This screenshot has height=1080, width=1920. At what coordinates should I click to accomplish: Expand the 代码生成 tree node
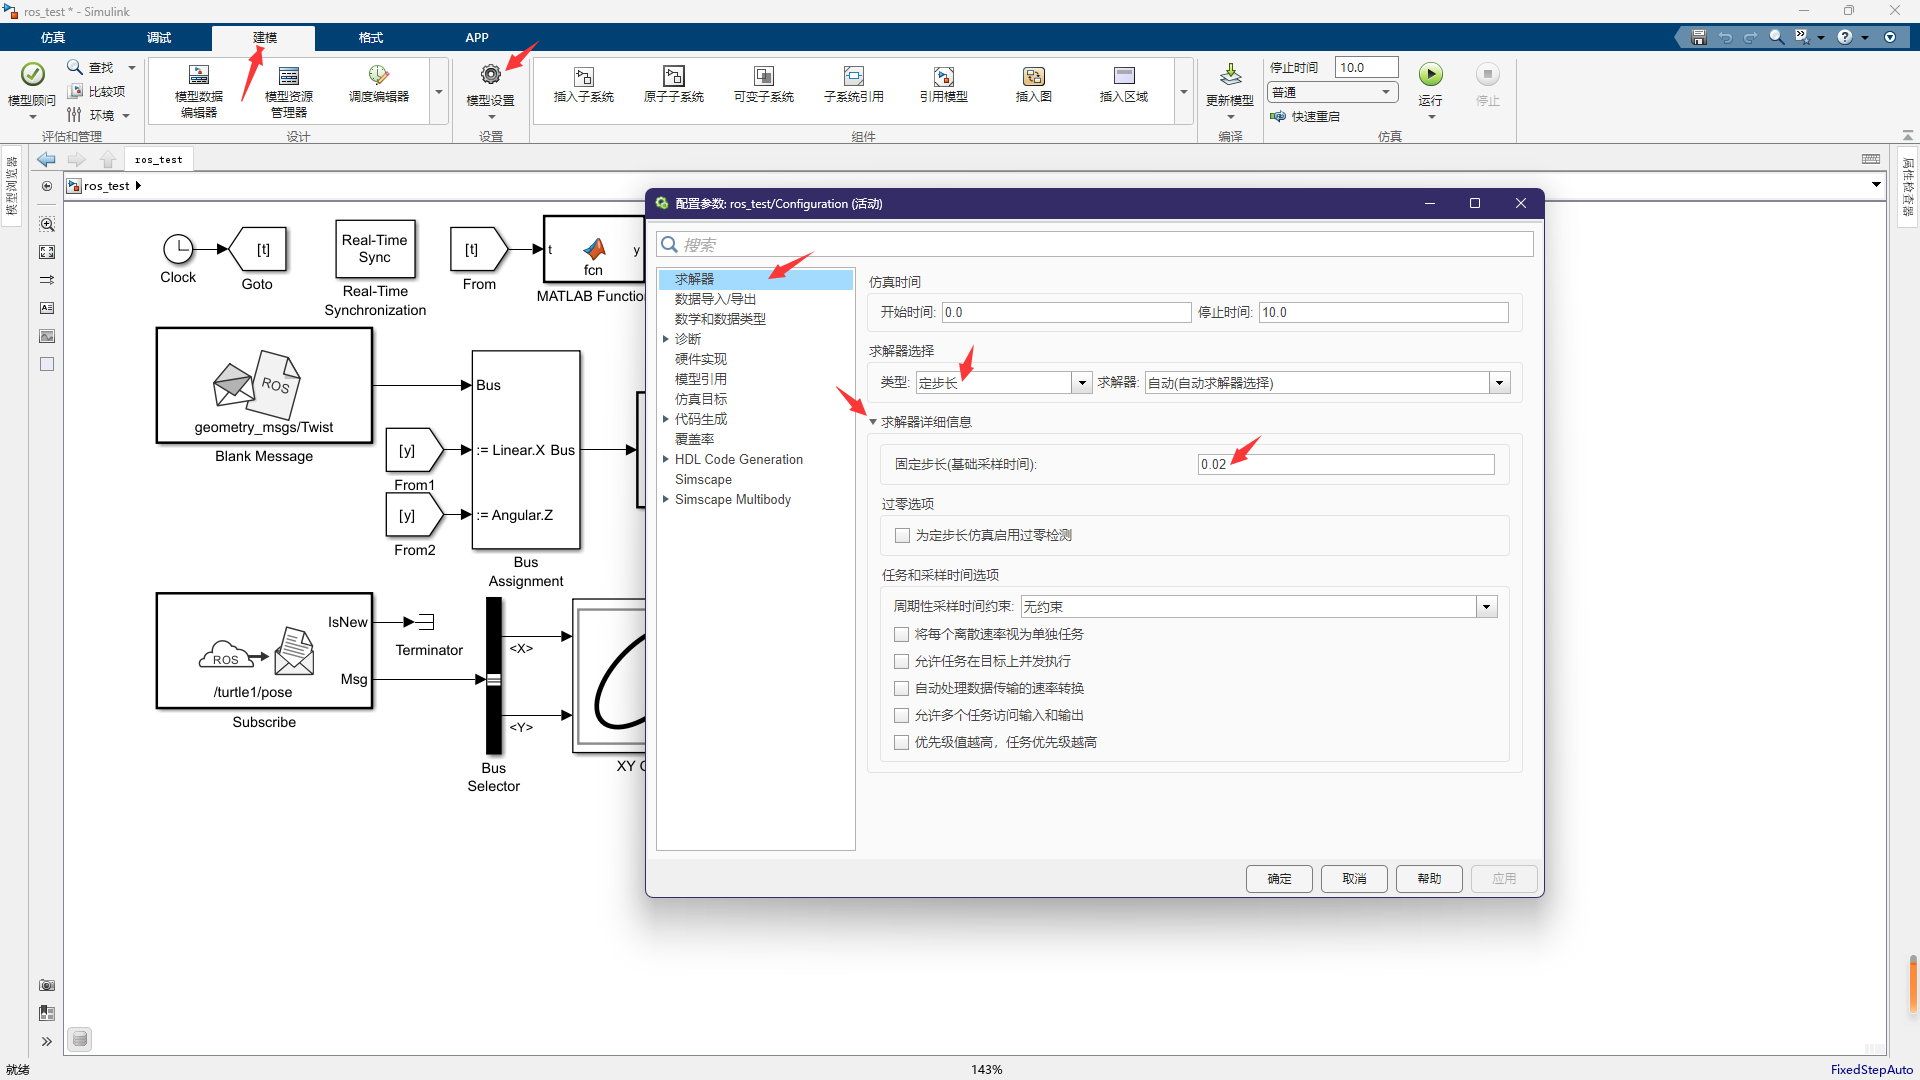[x=666, y=419]
